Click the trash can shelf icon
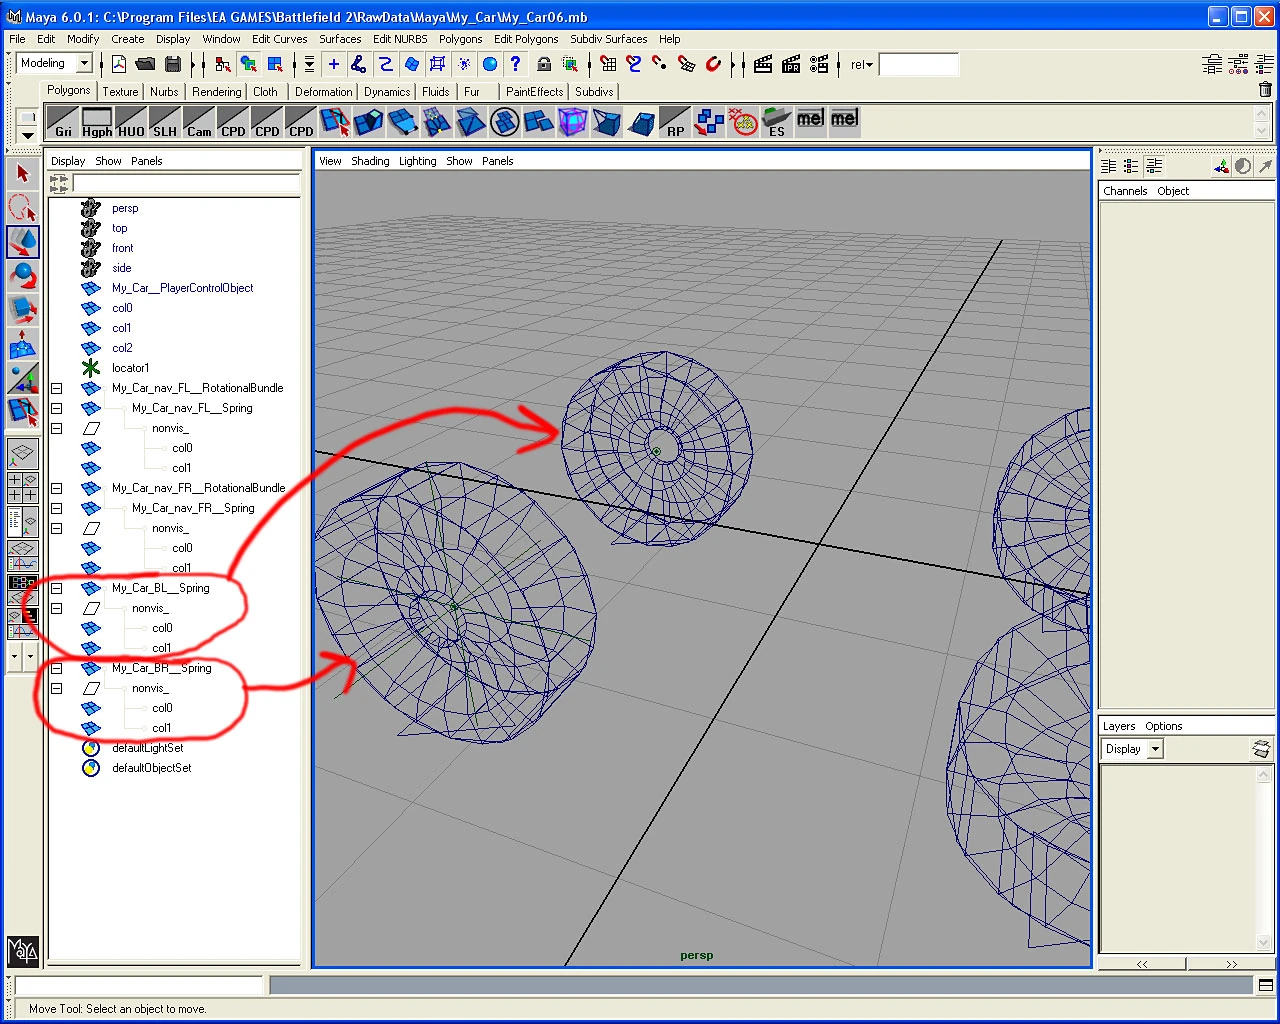 [x=1265, y=90]
